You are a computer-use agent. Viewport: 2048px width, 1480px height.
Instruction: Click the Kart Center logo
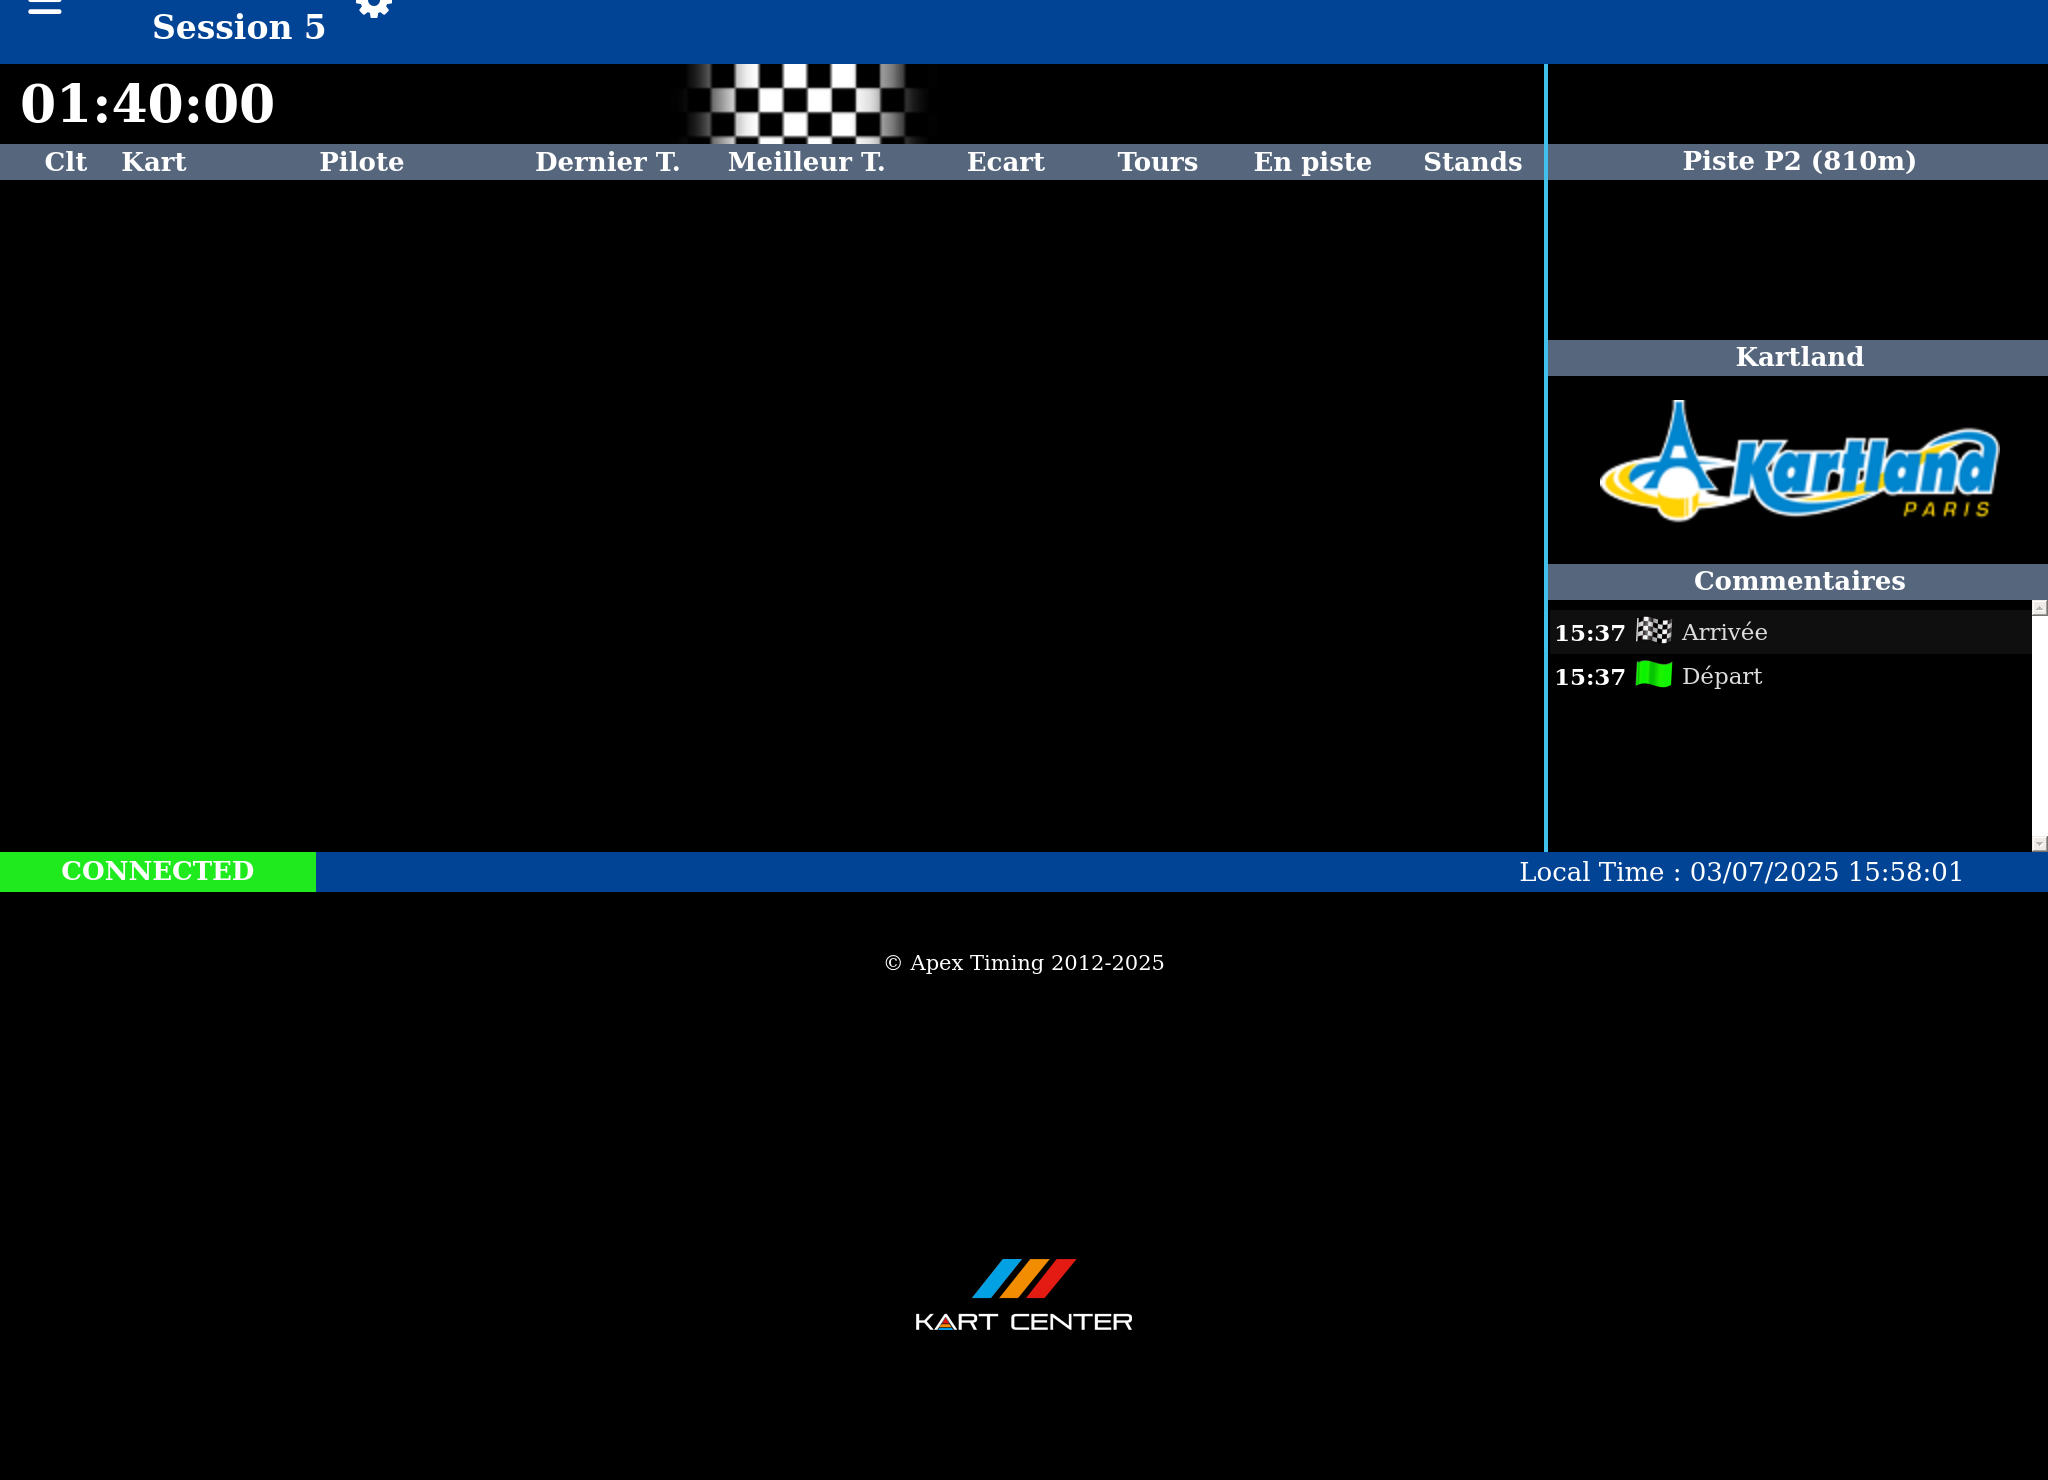tap(1023, 1295)
